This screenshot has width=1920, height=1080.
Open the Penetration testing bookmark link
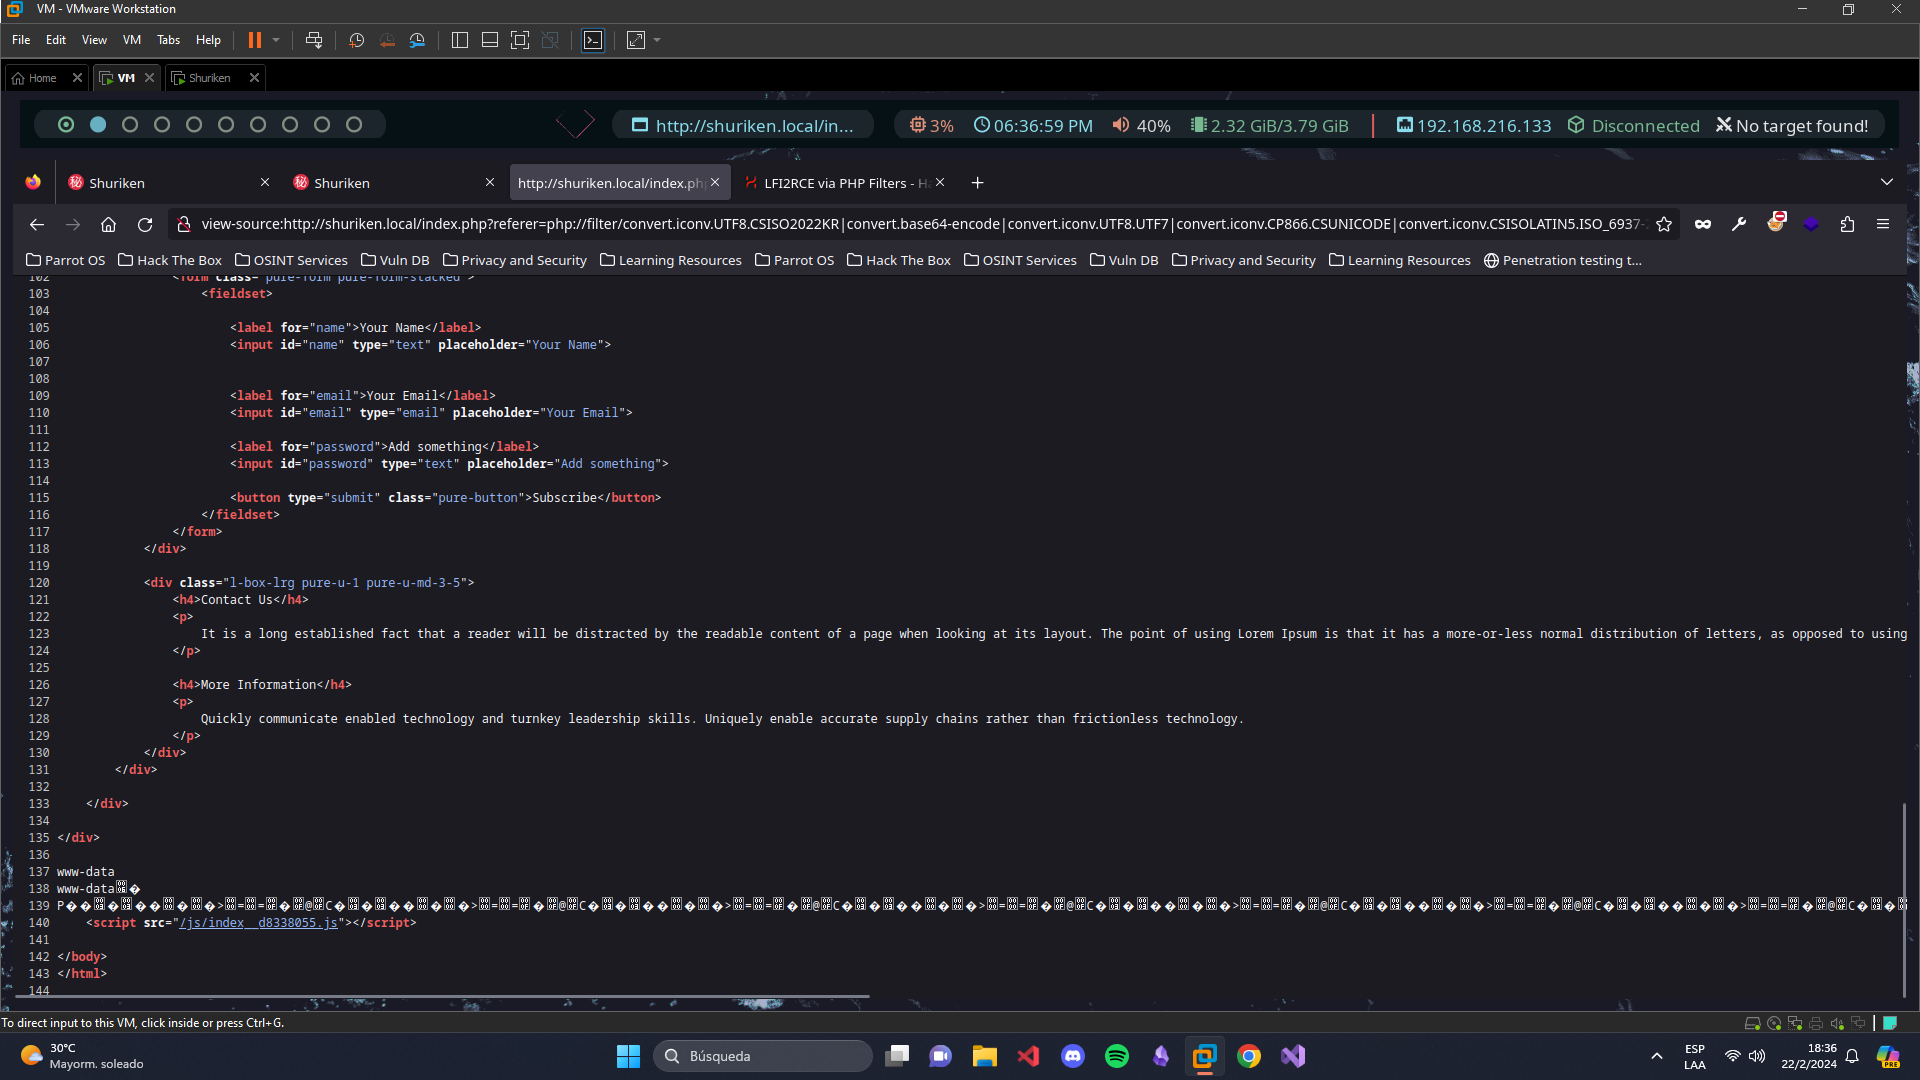coord(1563,260)
